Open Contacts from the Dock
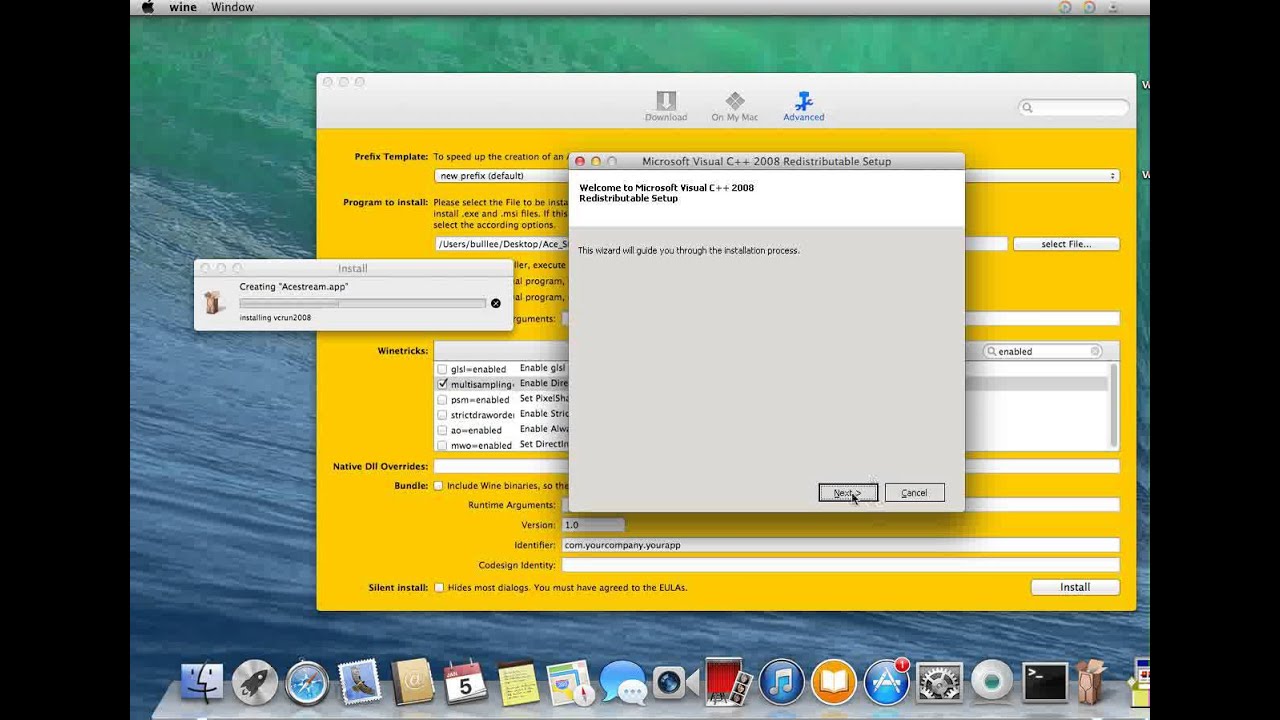Image resolution: width=1280 pixels, height=720 pixels. click(x=412, y=682)
